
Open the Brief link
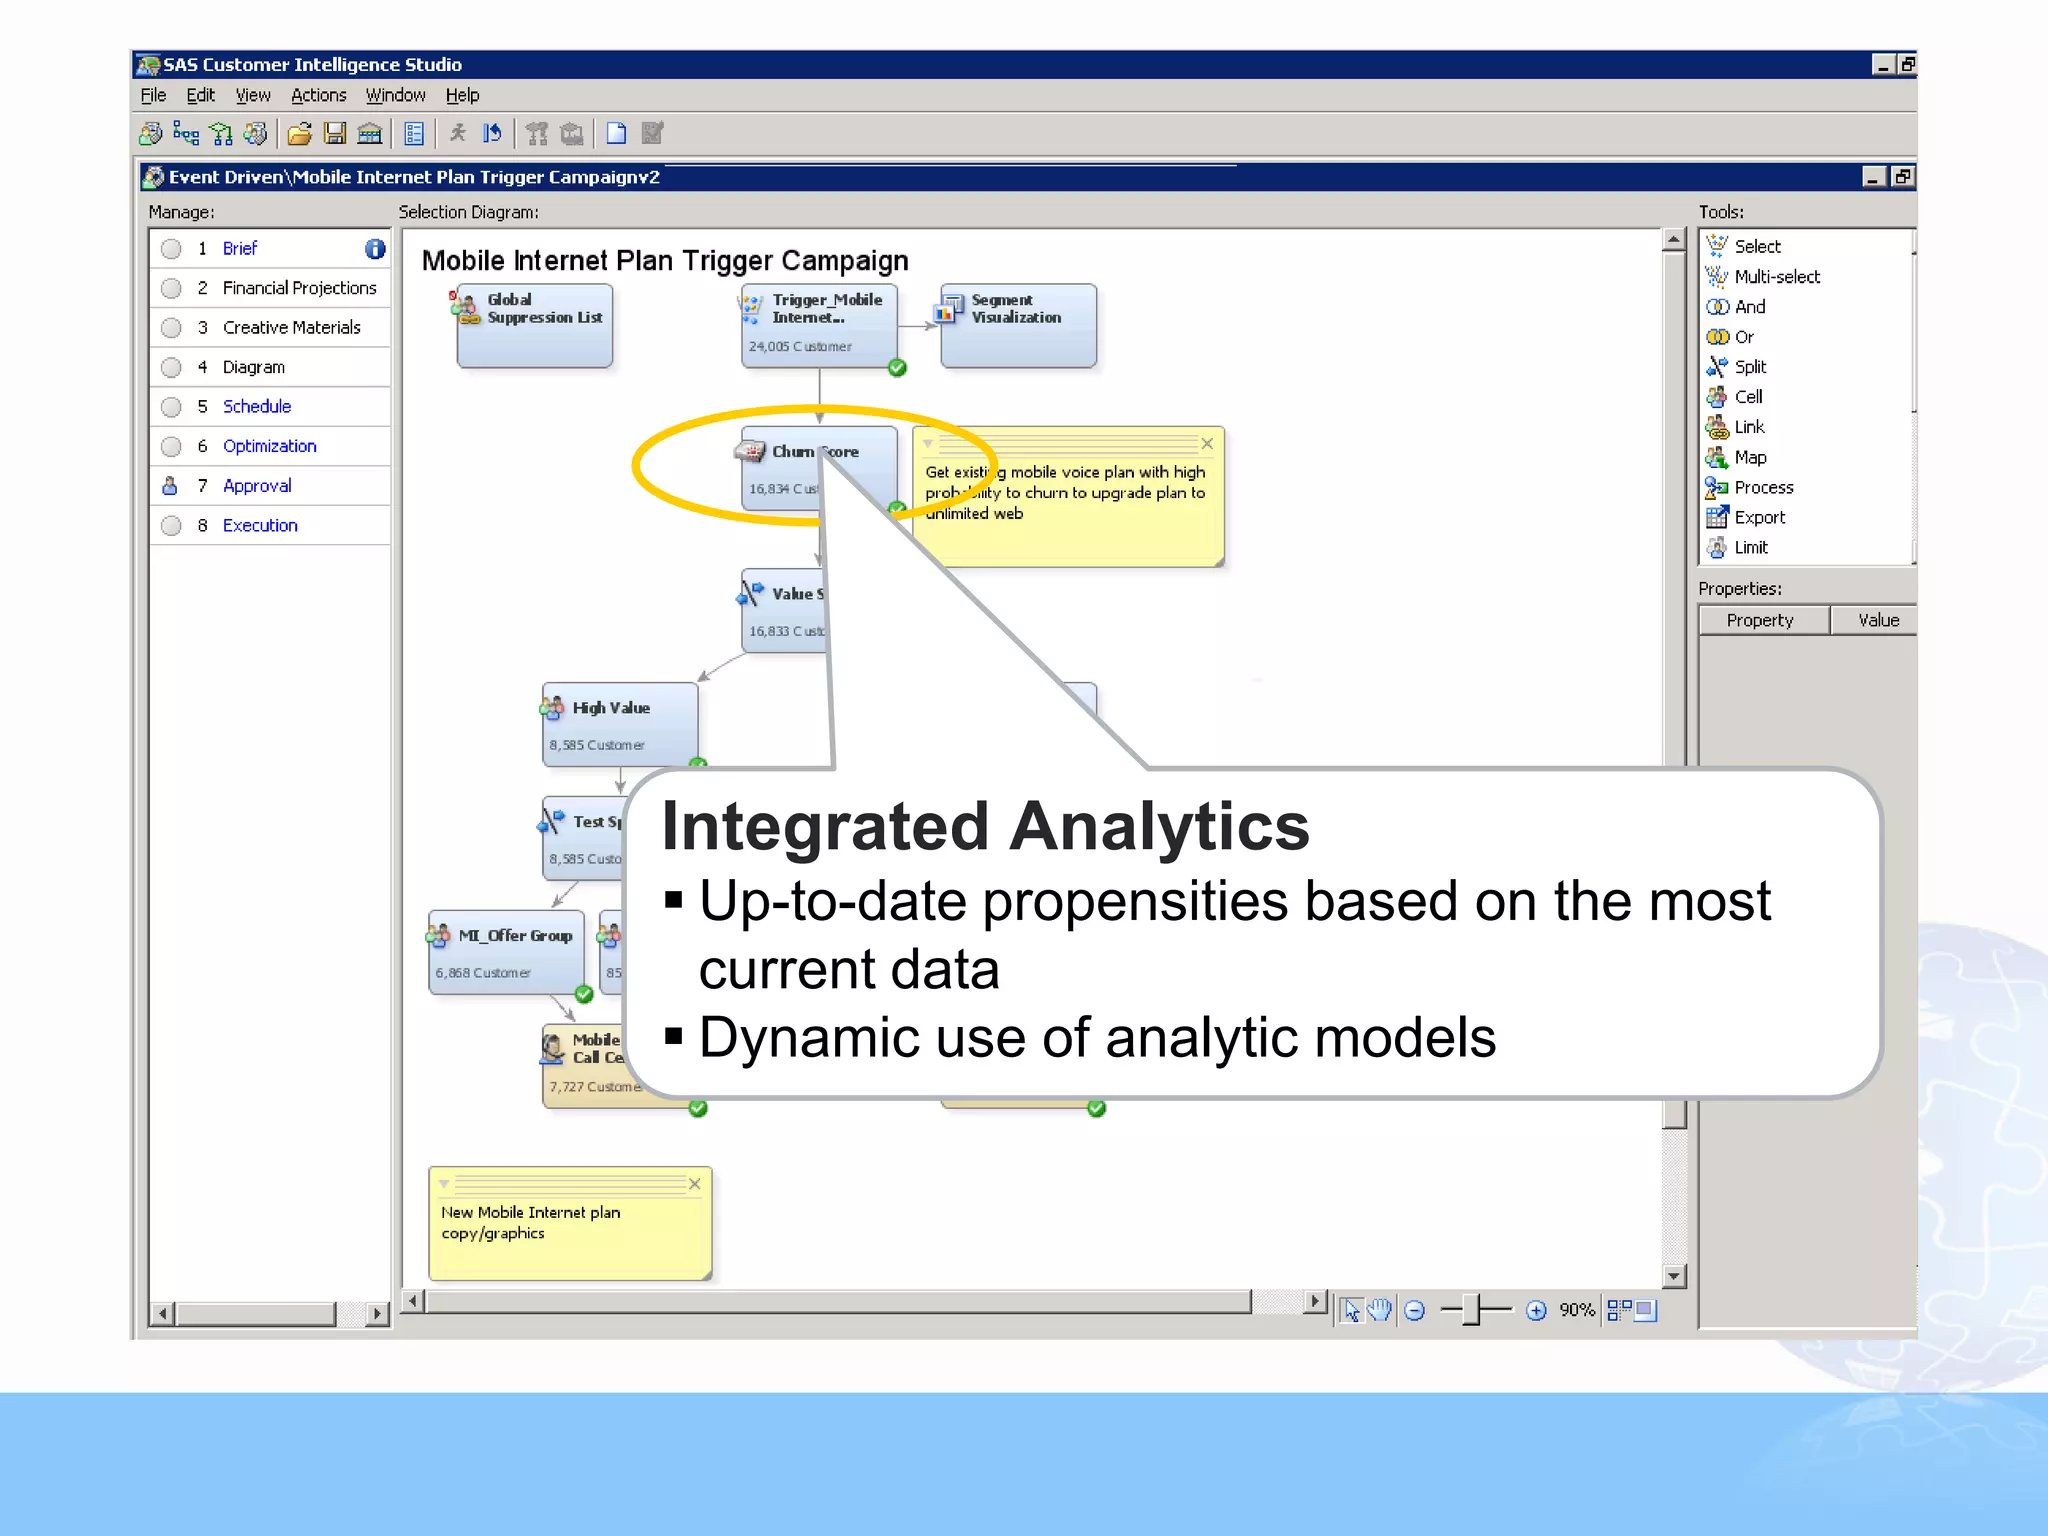pyautogui.click(x=240, y=249)
